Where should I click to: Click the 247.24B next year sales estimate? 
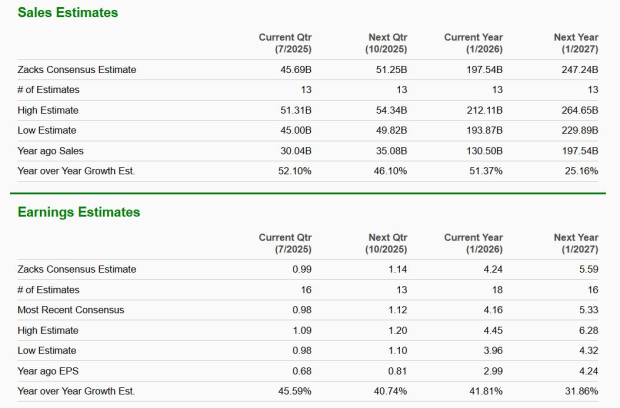pyautogui.click(x=580, y=70)
